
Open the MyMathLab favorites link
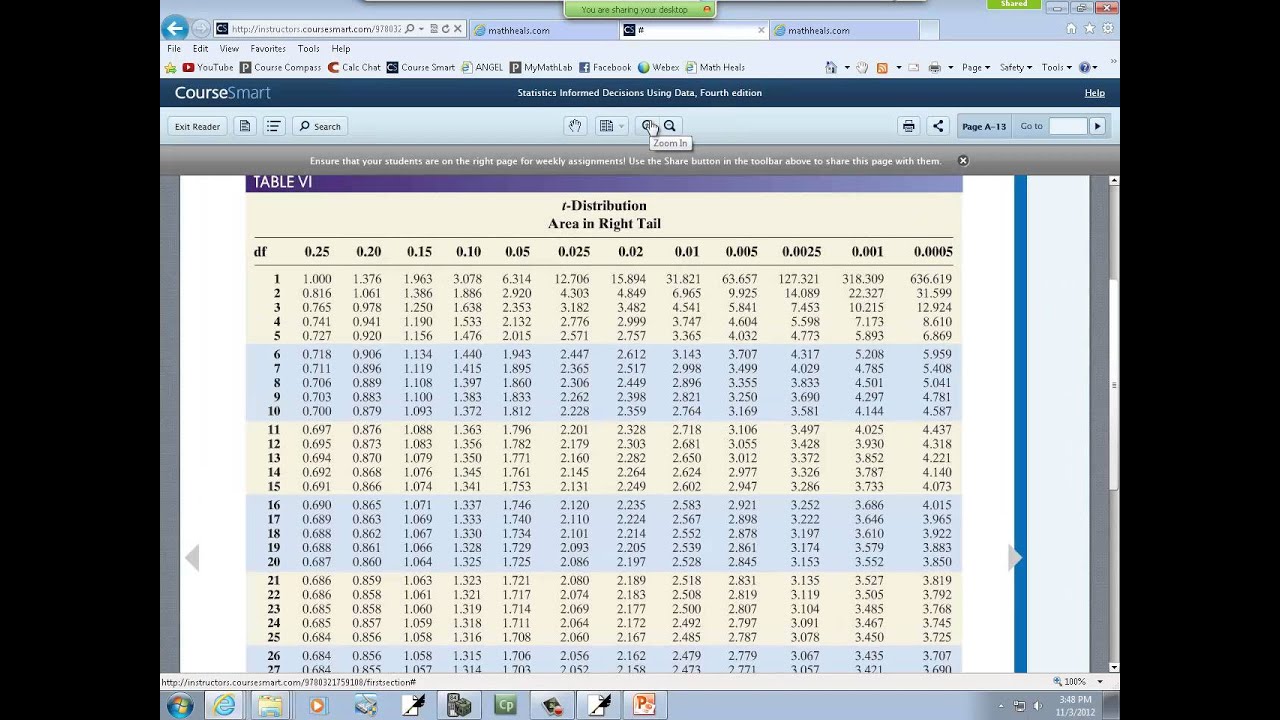(x=541, y=67)
